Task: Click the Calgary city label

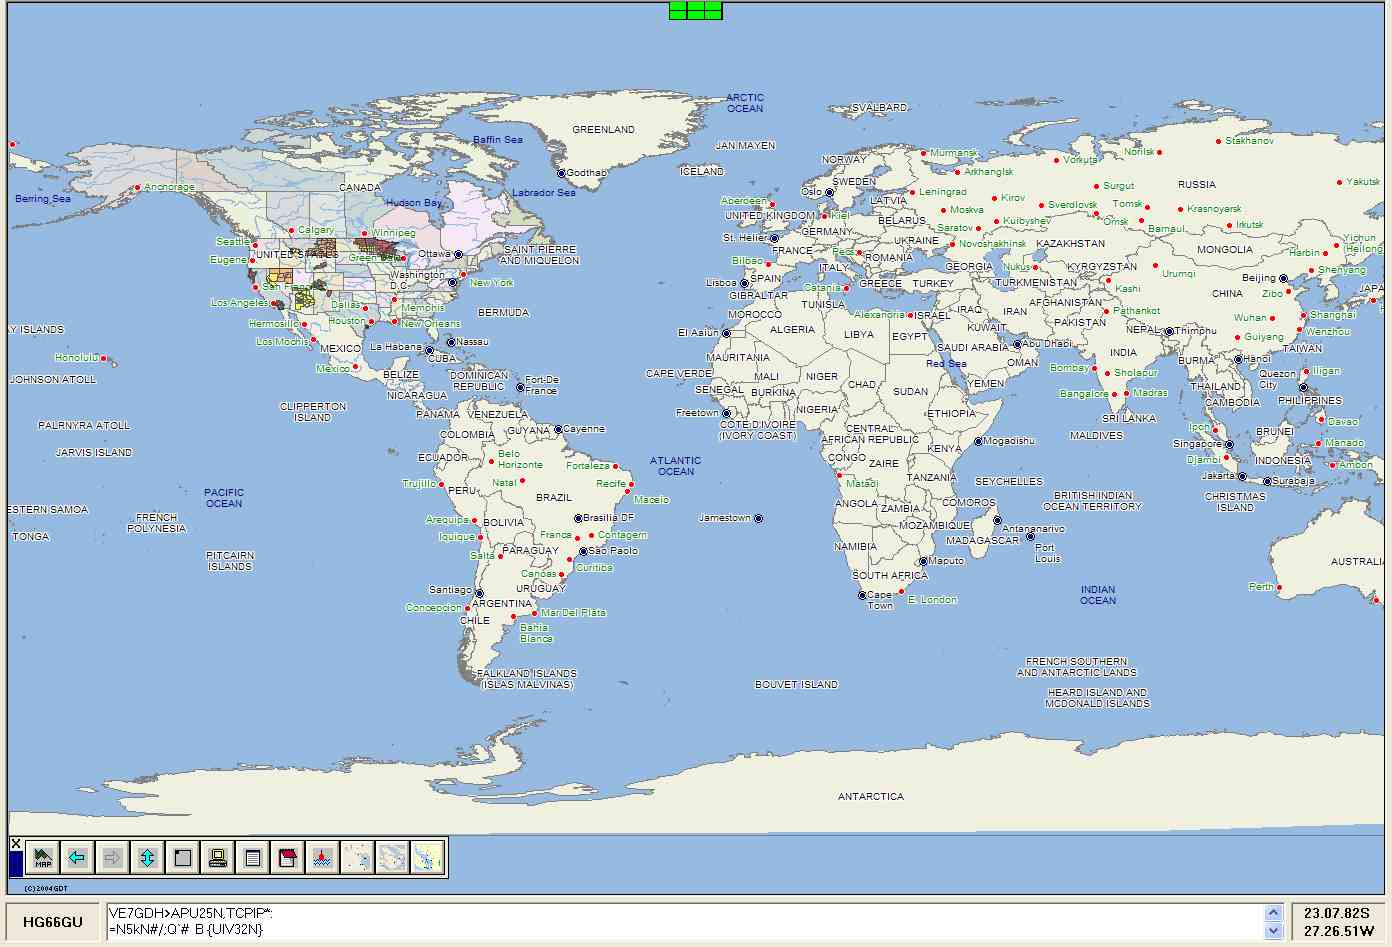Action: (x=316, y=230)
